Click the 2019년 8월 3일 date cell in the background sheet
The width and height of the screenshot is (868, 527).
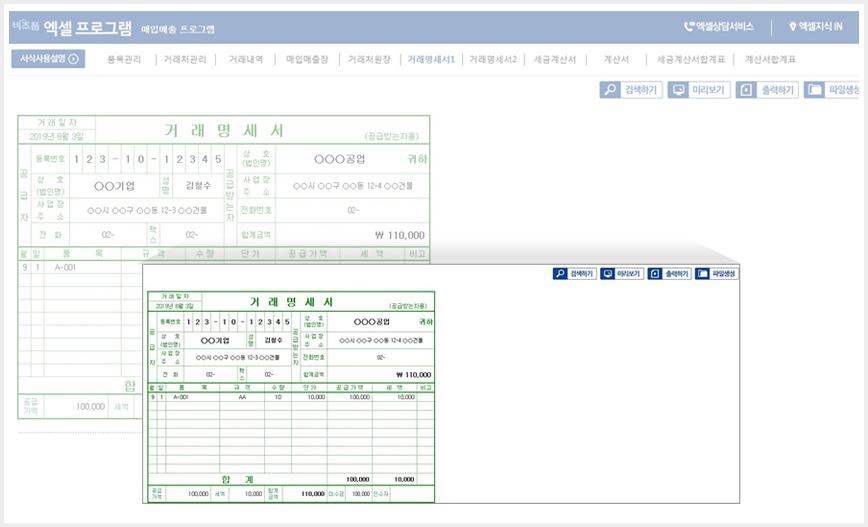pos(56,136)
